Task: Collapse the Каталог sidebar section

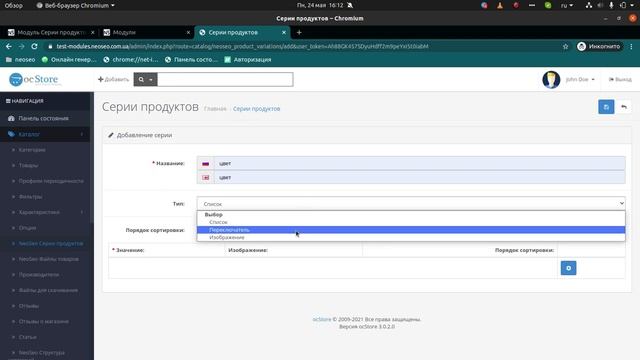Action: pyautogui.click(x=45, y=134)
